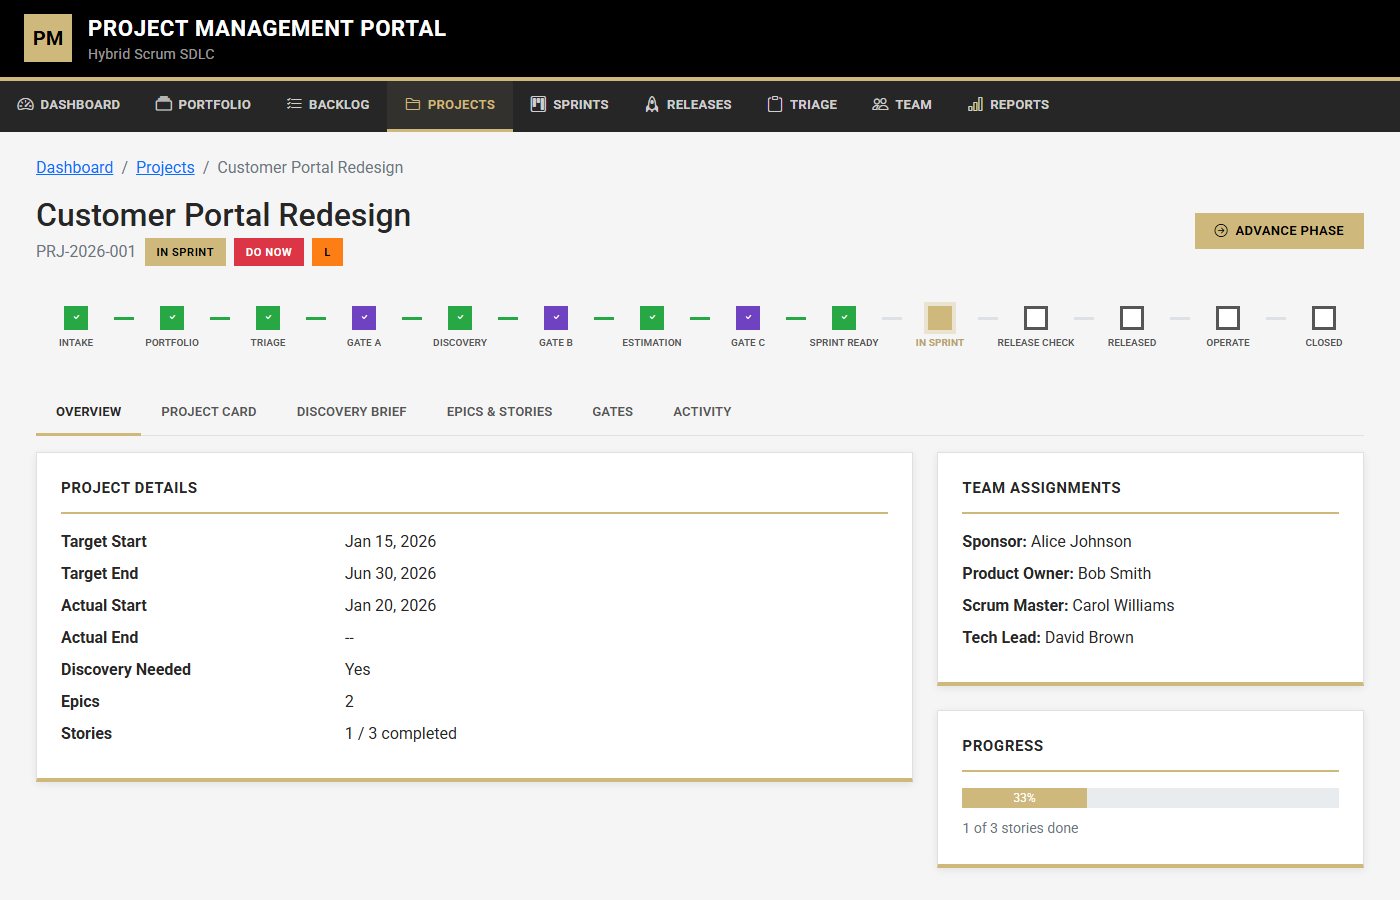Click the project ID PRJ-2026-001
Screen dimensions: 1400x900
[x=86, y=252]
